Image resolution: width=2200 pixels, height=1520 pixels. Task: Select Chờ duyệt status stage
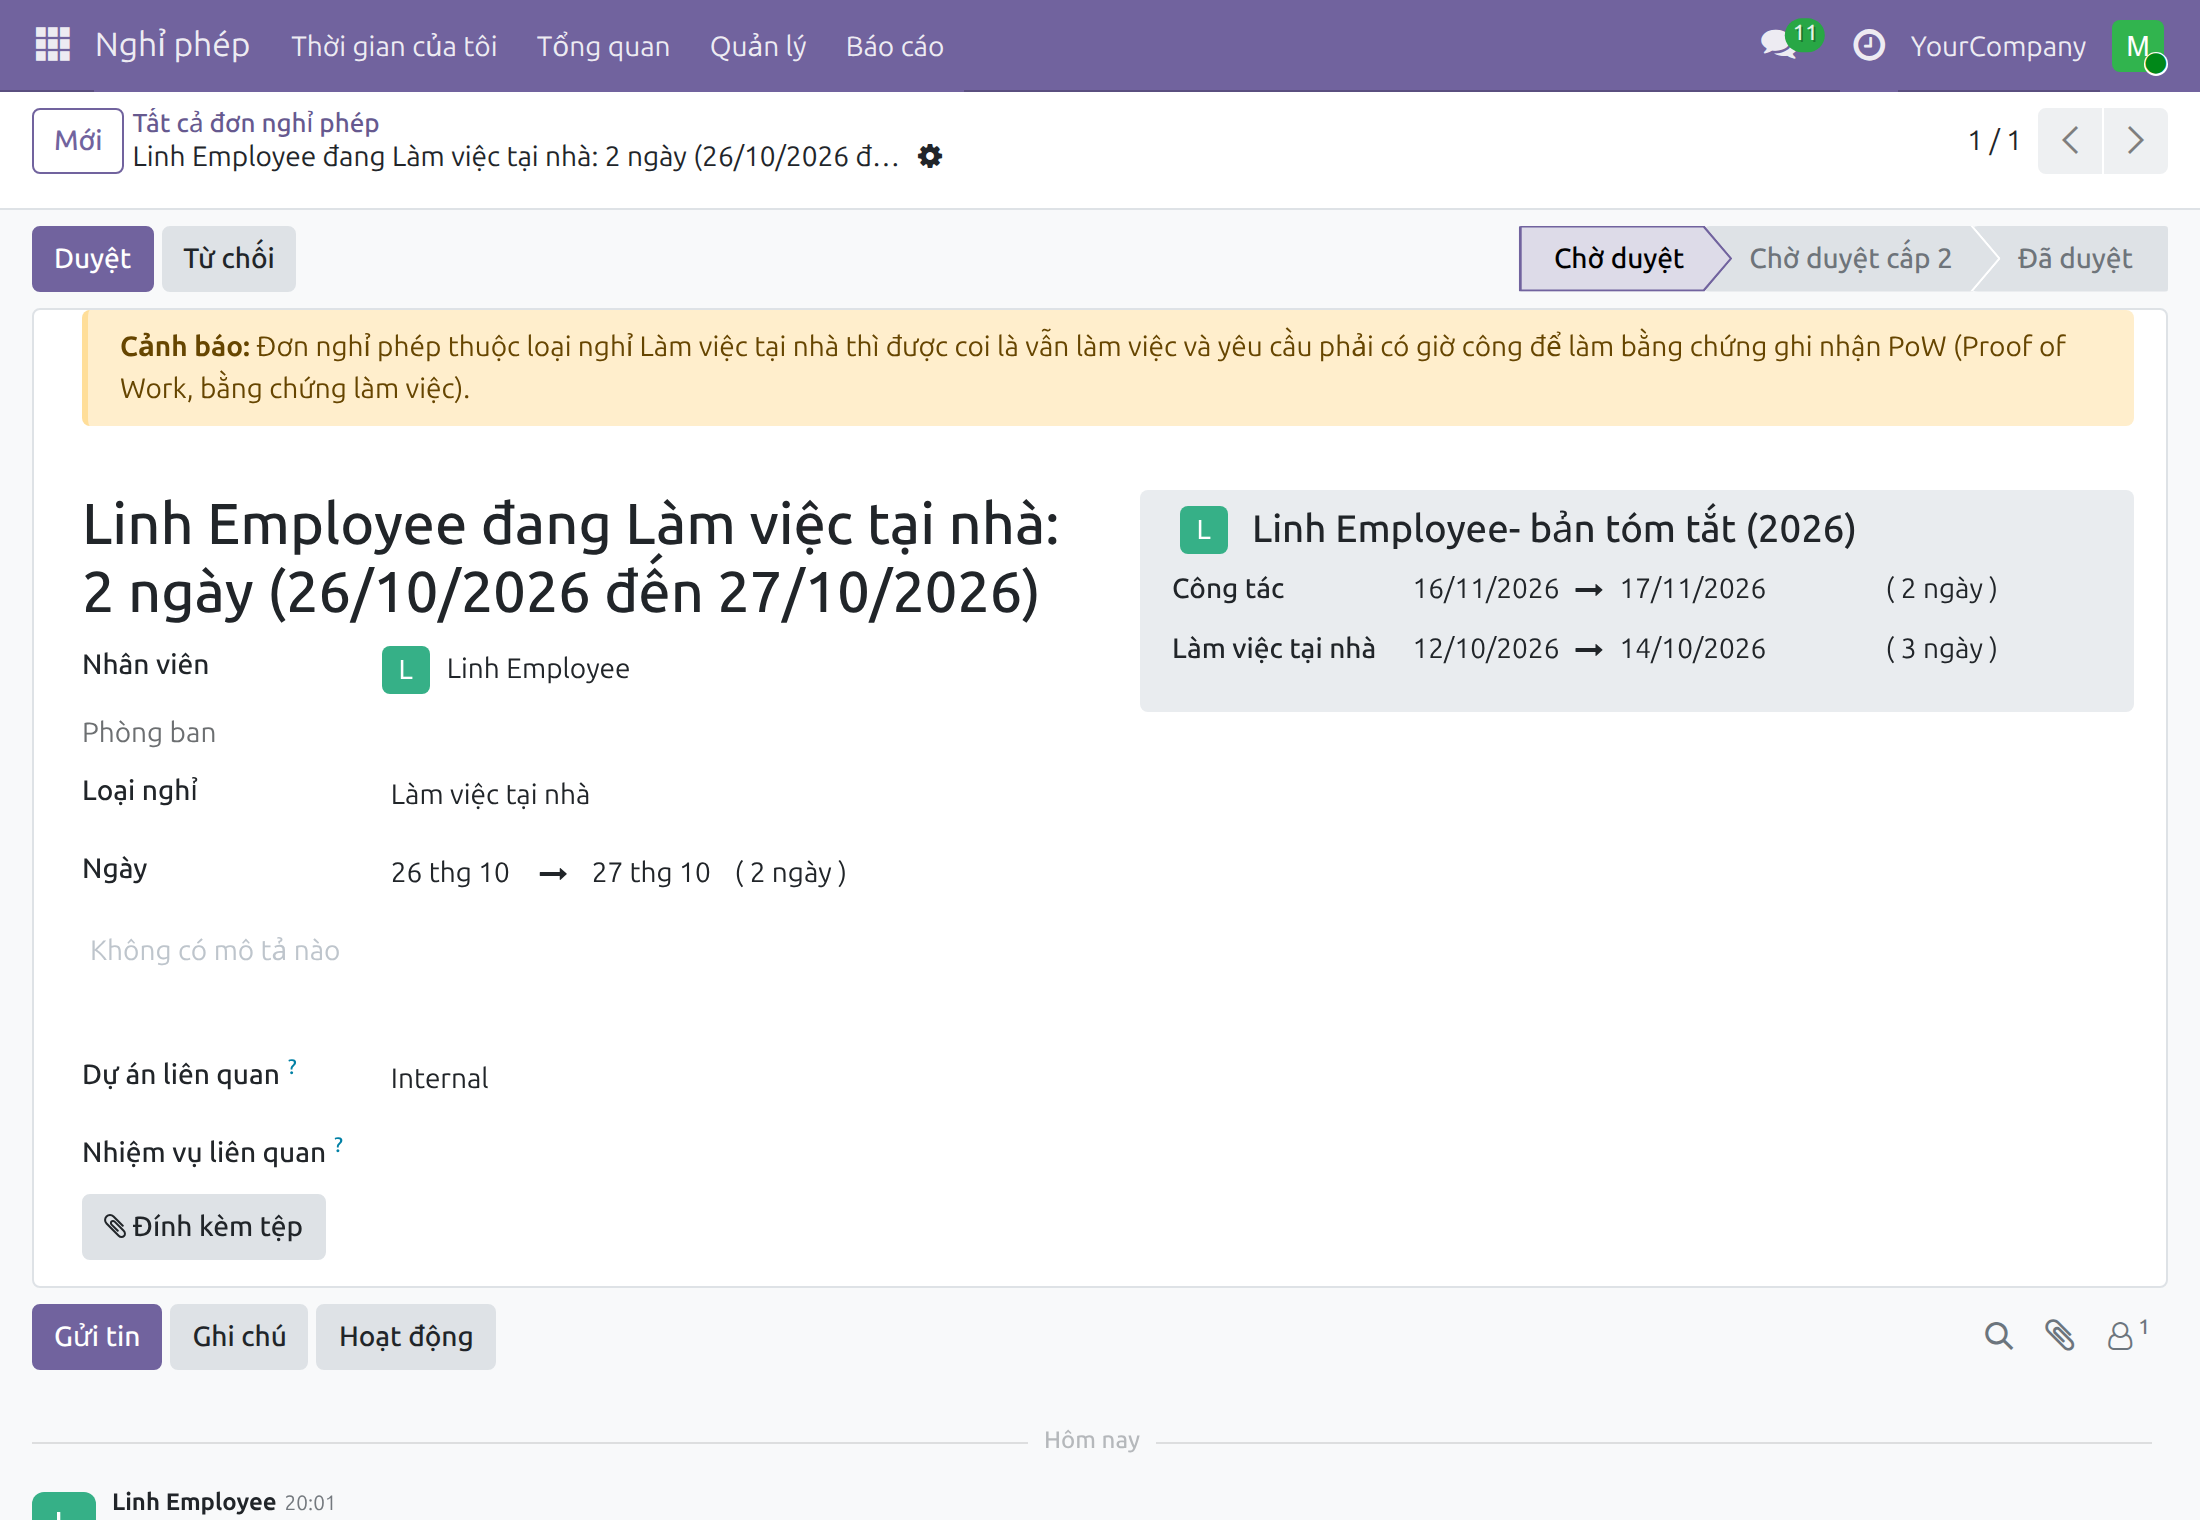pyautogui.click(x=1618, y=259)
